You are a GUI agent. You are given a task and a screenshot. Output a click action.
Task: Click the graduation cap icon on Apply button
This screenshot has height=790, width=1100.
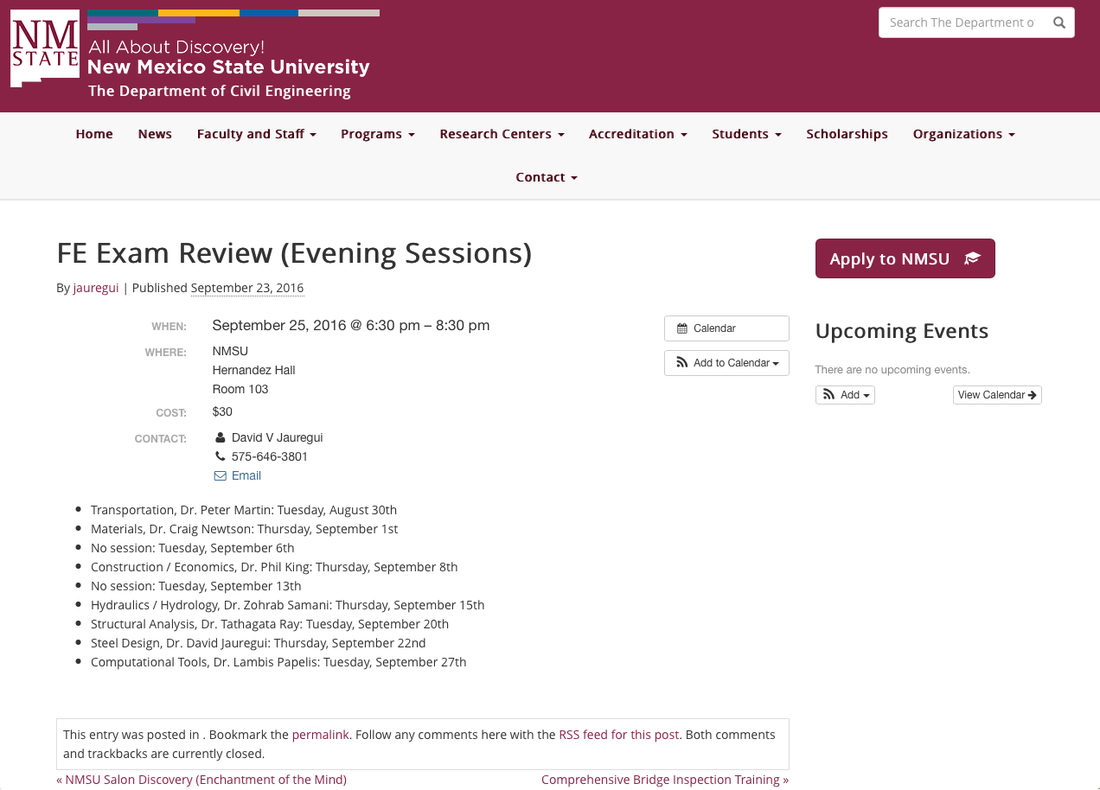[x=971, y=258]
